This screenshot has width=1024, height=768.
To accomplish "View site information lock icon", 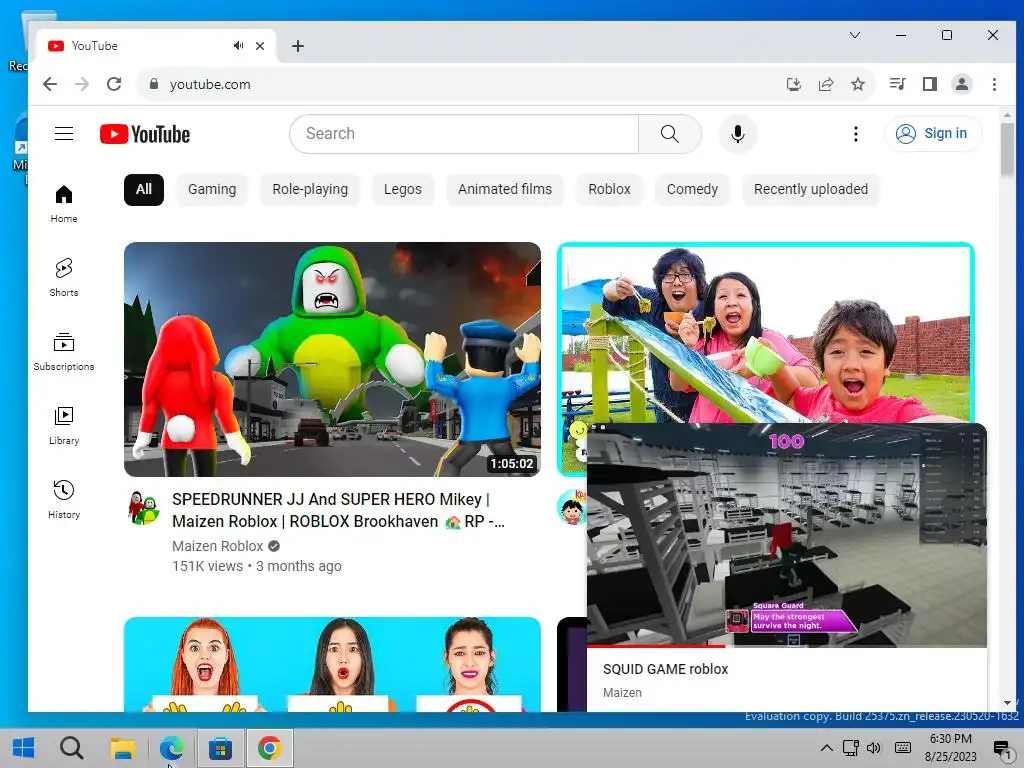I will point(154,84).
